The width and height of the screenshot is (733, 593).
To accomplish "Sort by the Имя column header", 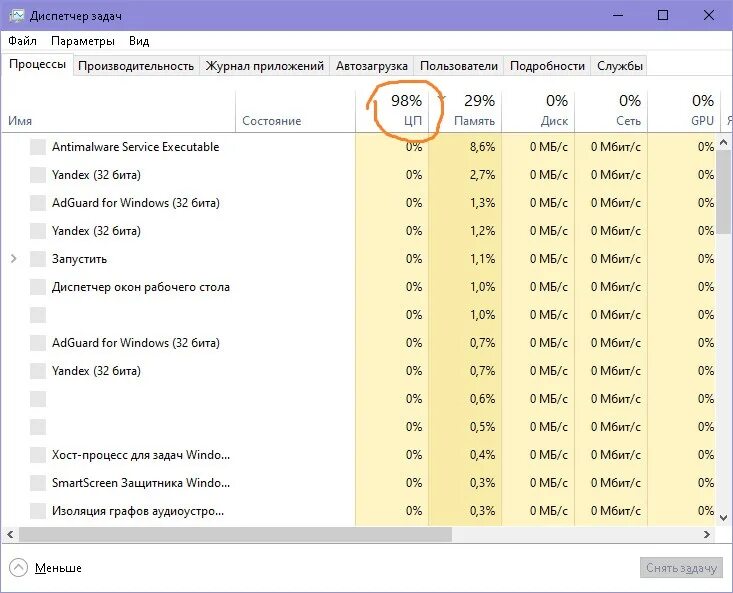I will coord(118,111).
